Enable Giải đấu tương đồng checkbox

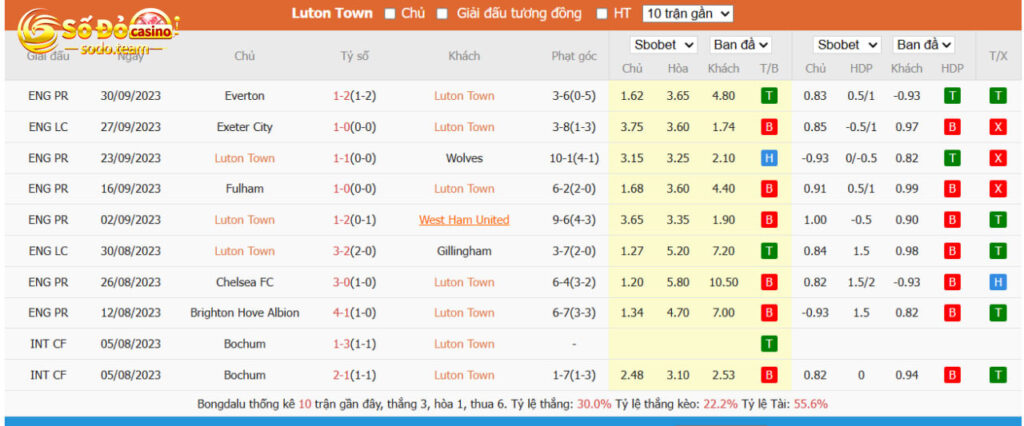click(442, 14)
